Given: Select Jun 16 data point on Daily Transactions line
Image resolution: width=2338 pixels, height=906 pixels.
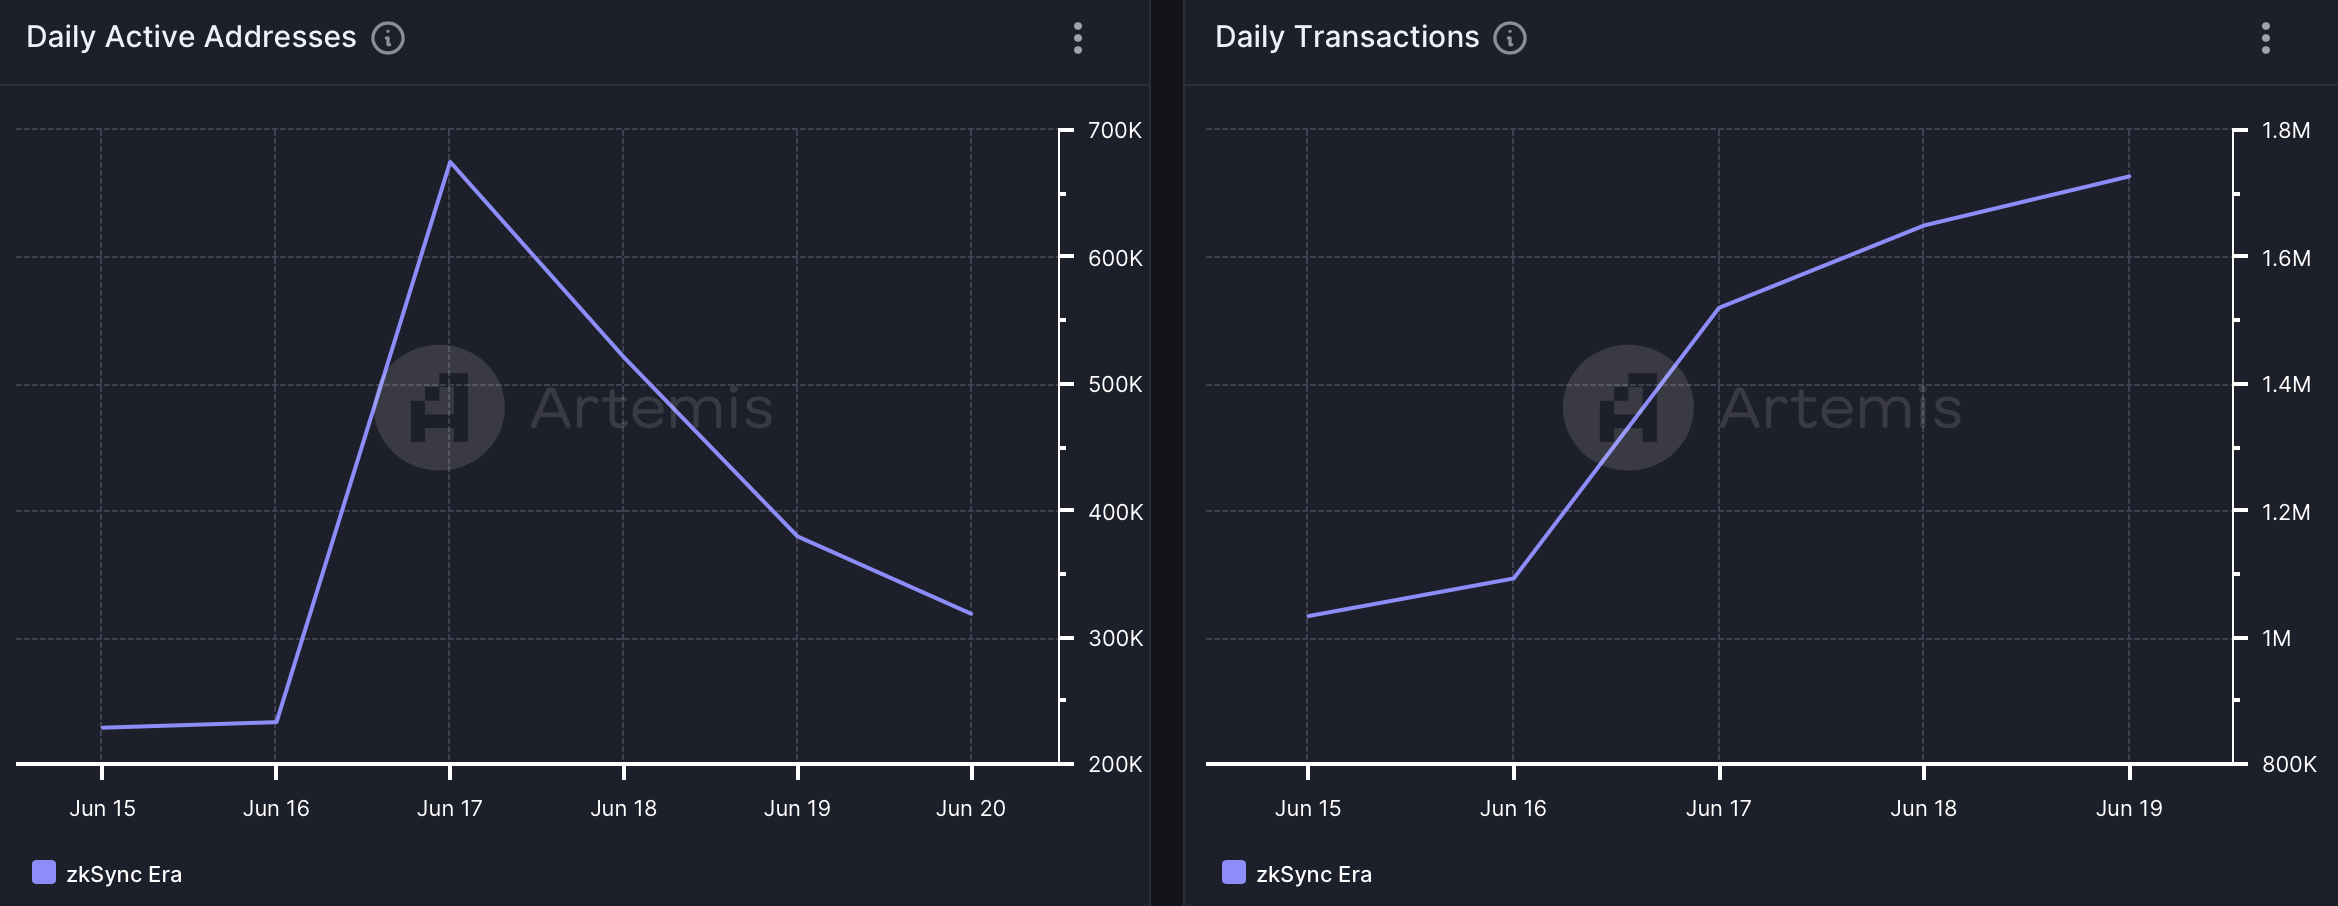Looking at the screenshot, I should click(1513, 578).
